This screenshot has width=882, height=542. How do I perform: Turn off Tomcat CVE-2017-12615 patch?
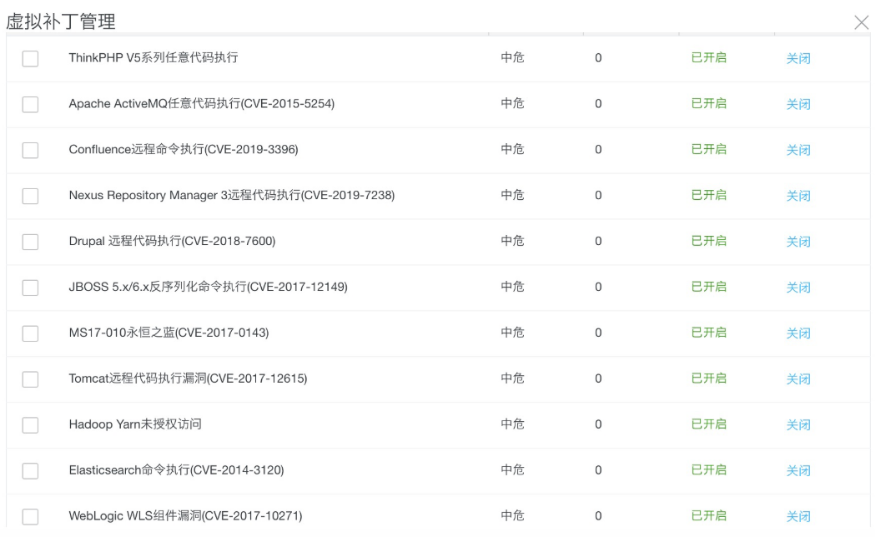tap(798, 379)
